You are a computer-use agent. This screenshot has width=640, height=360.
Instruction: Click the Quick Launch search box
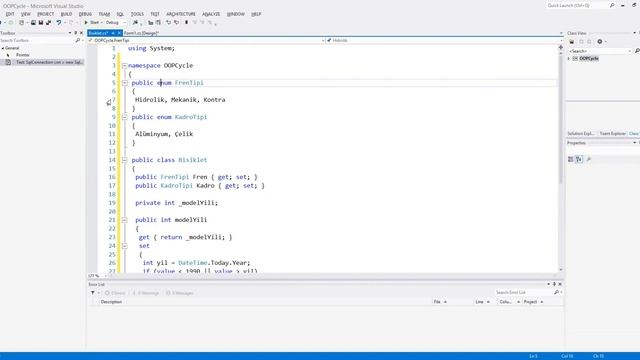[581, 6]
